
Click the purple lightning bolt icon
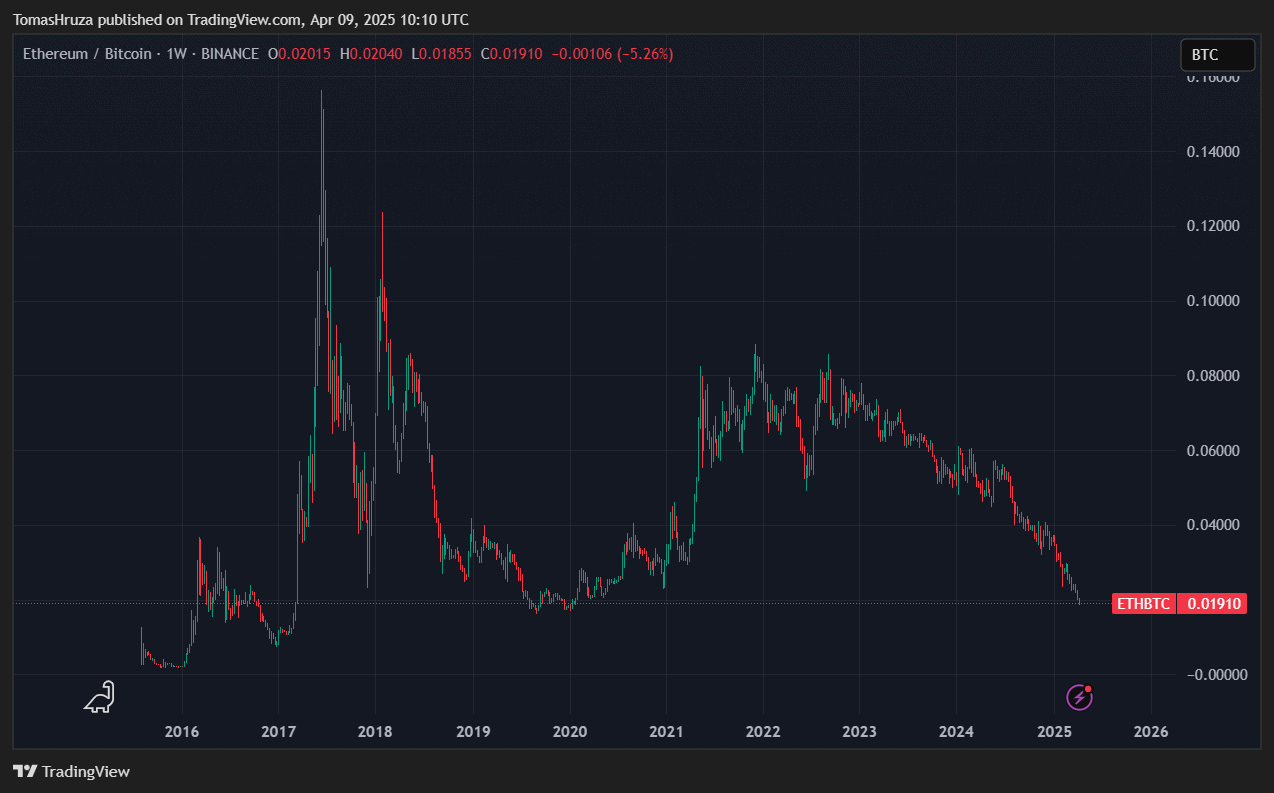(1079, 697)
